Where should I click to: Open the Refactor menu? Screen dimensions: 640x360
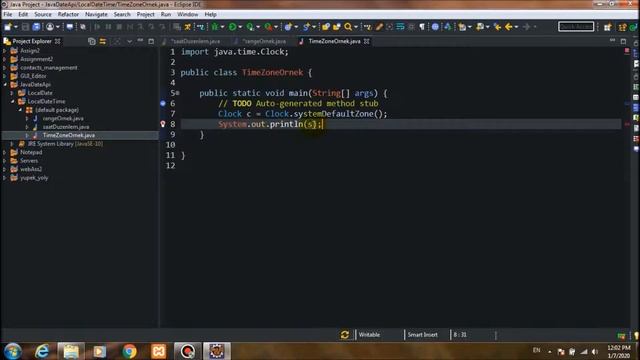pyautogui.click(x=68, y=14)
